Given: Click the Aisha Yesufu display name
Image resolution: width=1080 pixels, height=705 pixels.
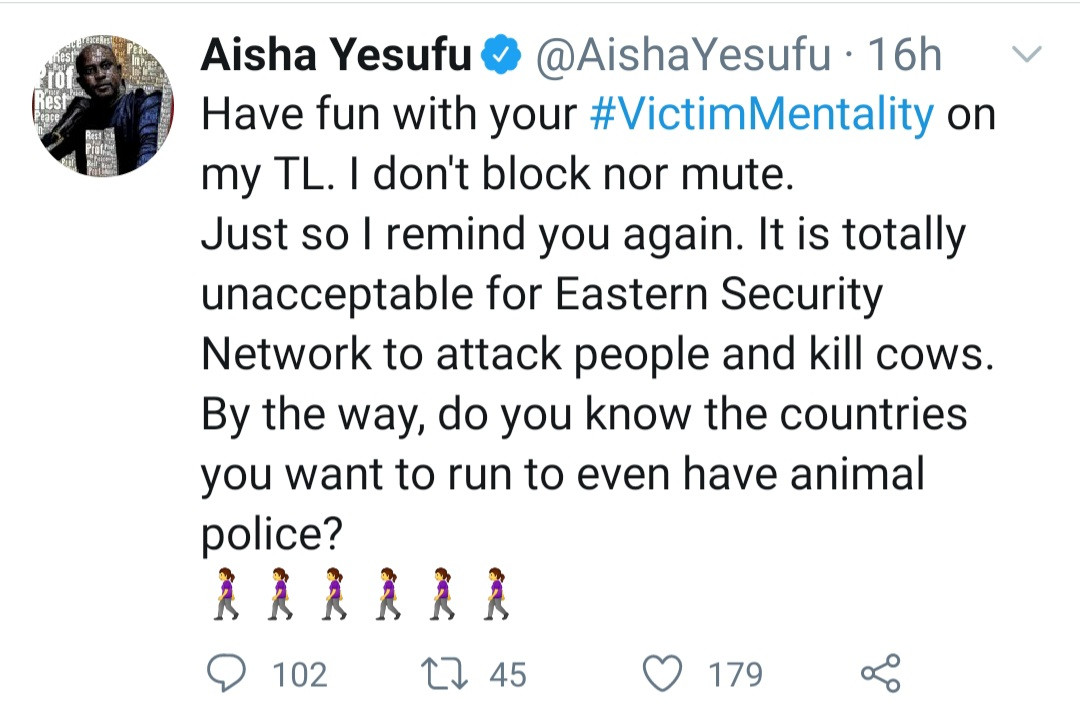Looking at the screenshot, I should [335, 56].
